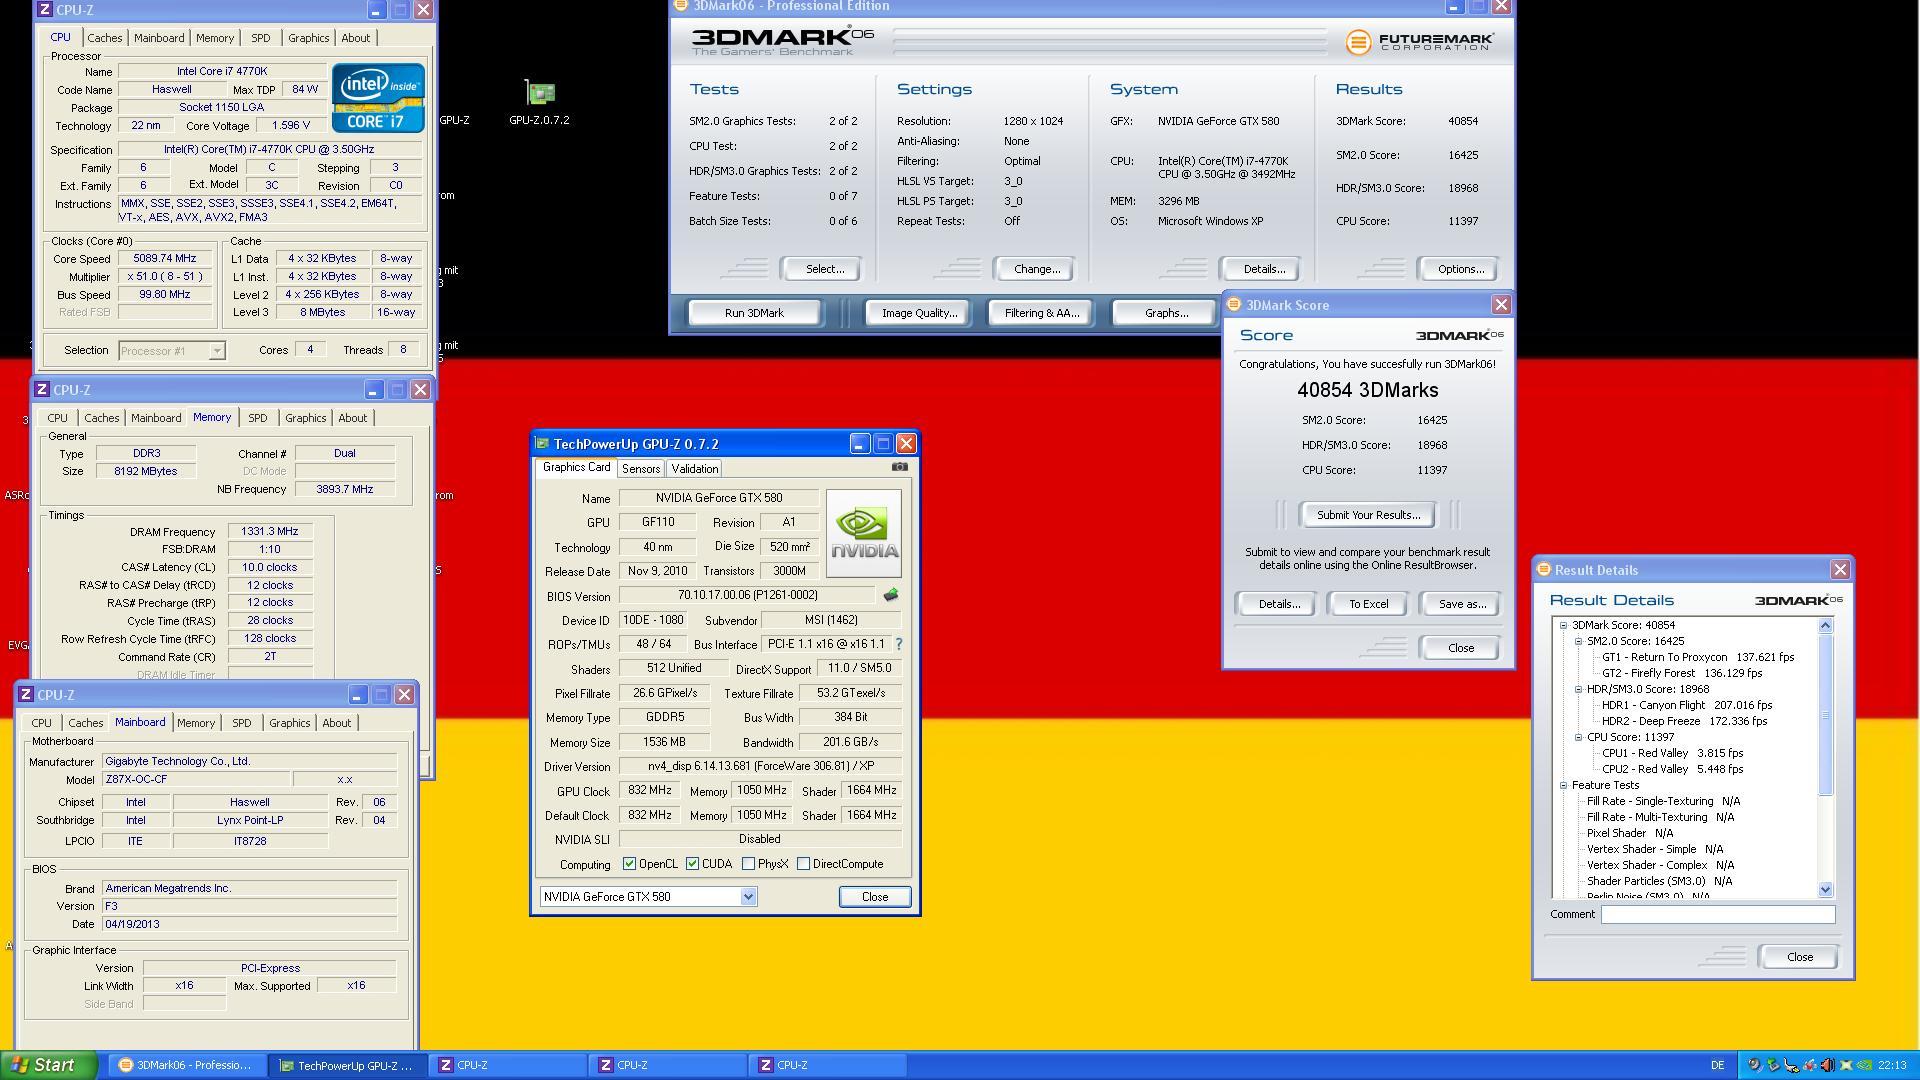
Task: Click Close button in Result Details window
Action: coord(1799,957)
